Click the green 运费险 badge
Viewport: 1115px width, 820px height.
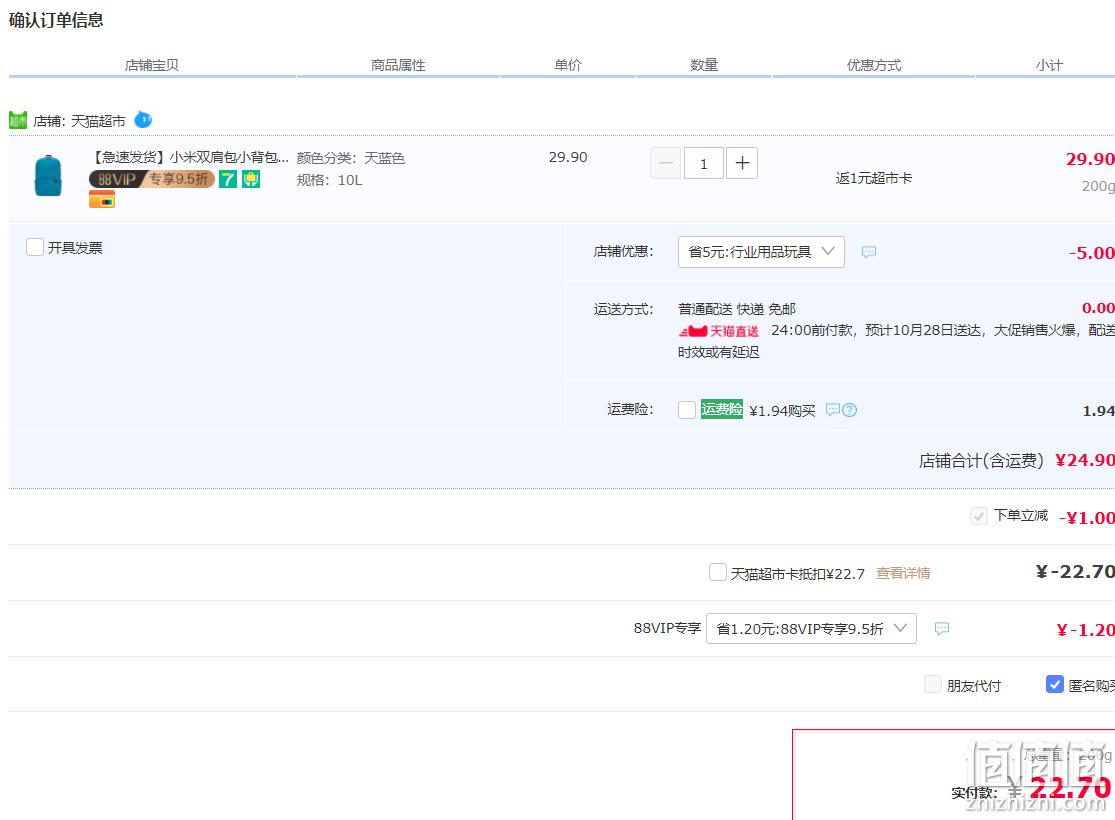722,409
